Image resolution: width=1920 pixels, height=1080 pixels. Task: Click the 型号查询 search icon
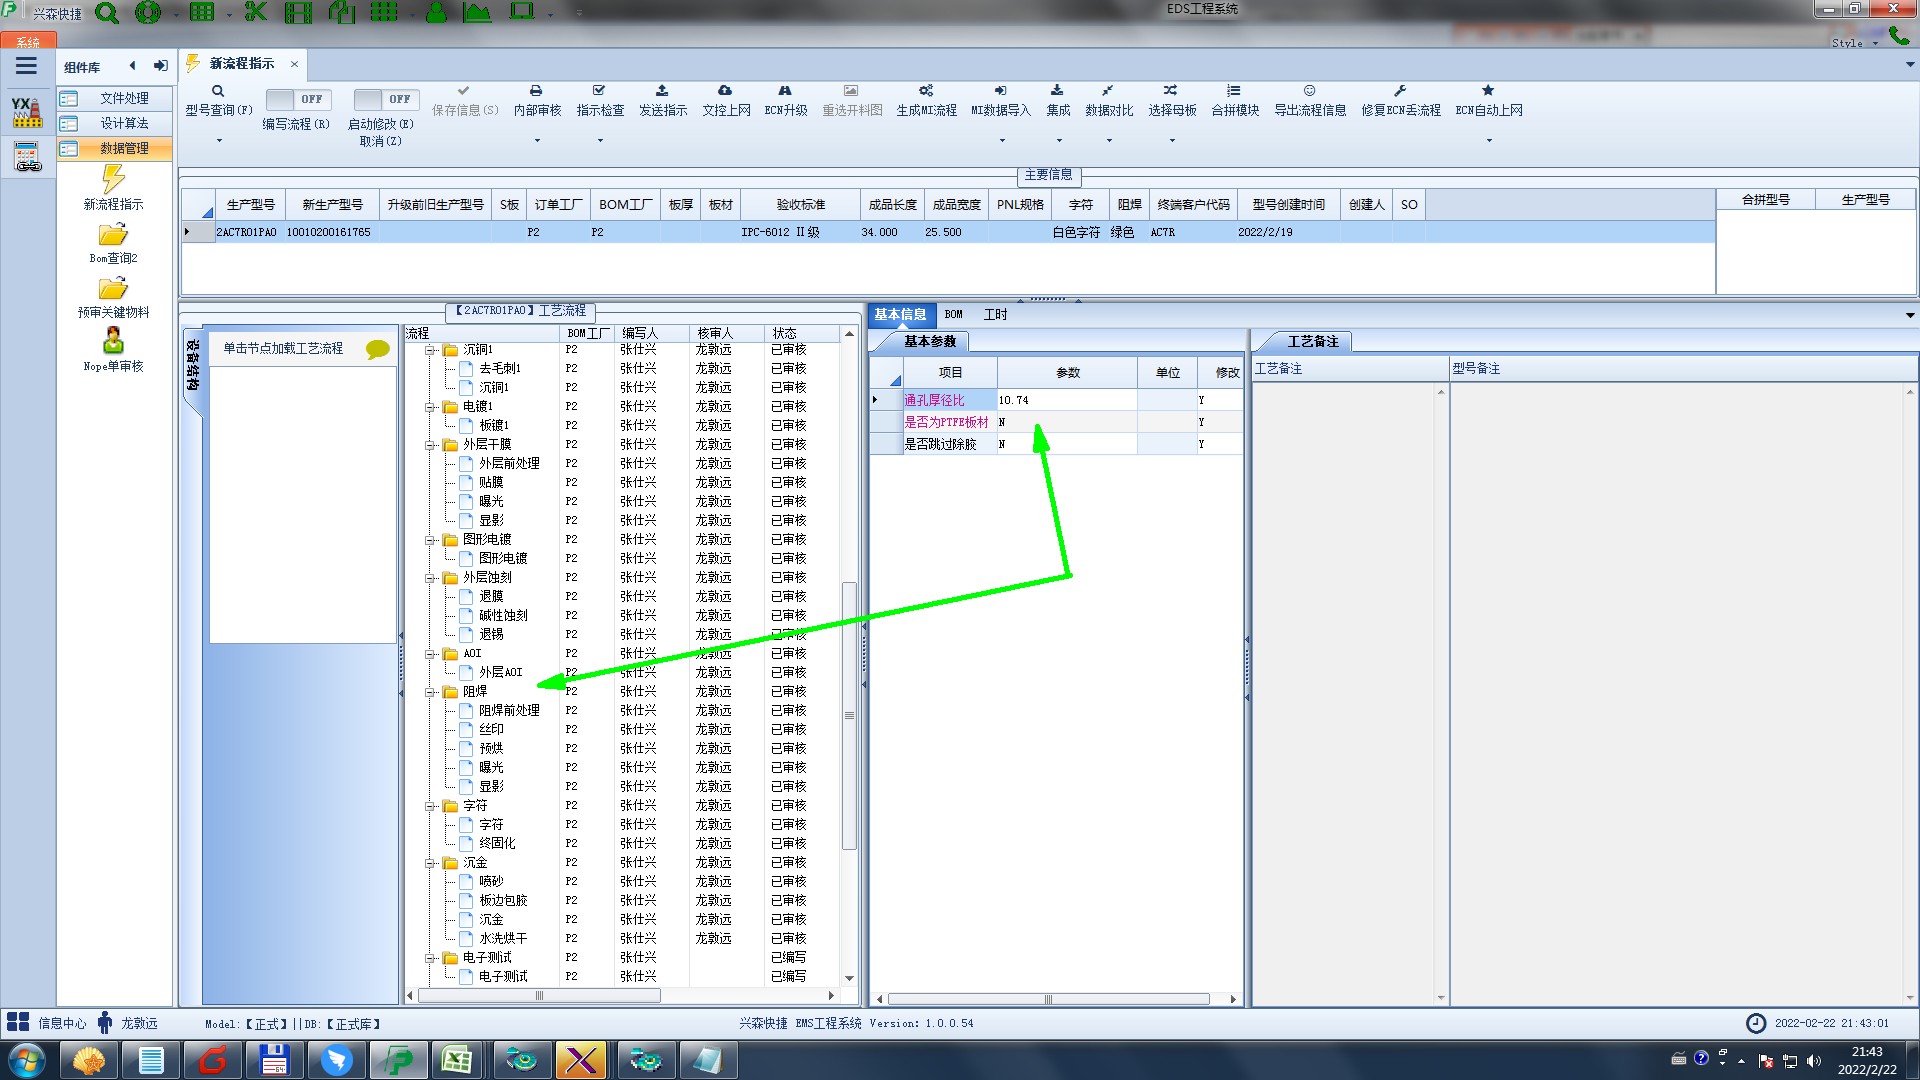coord(218,91)
